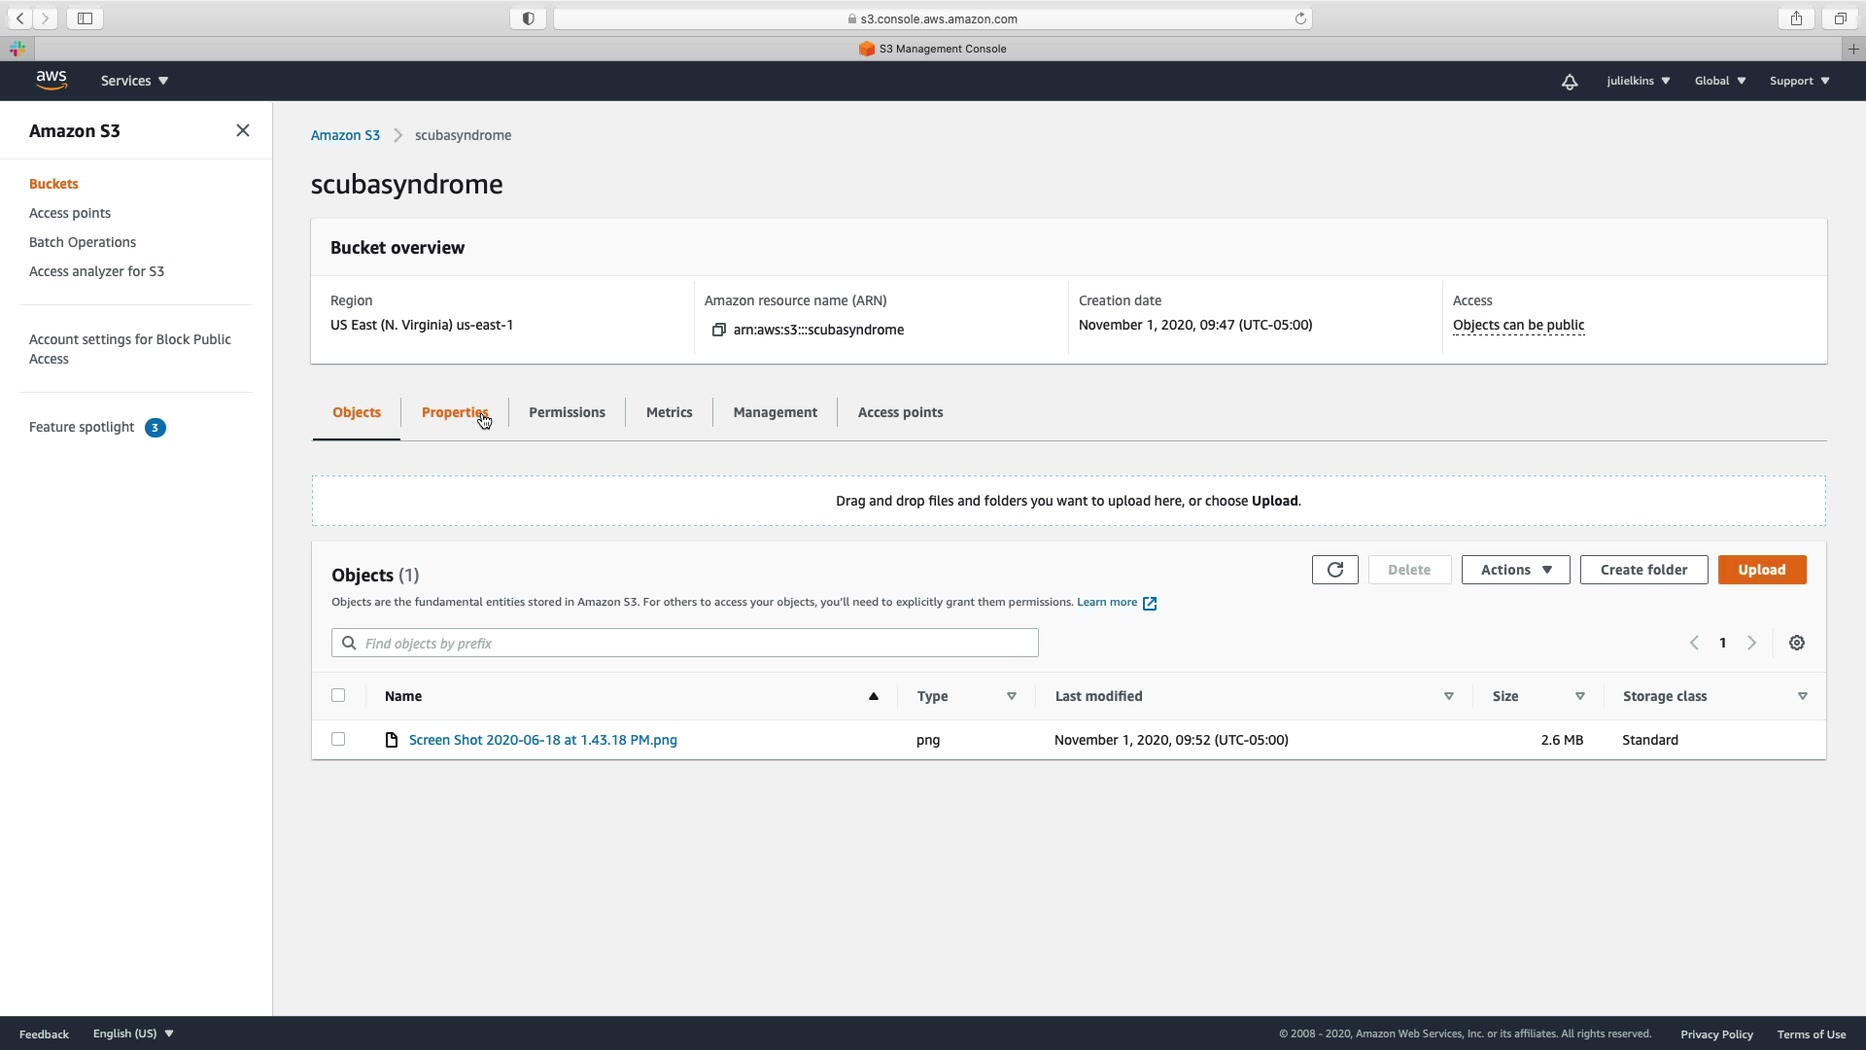Select all objects with header checkbox
The height and width of the screenshot is (1050, 1866).
(338, 696)
